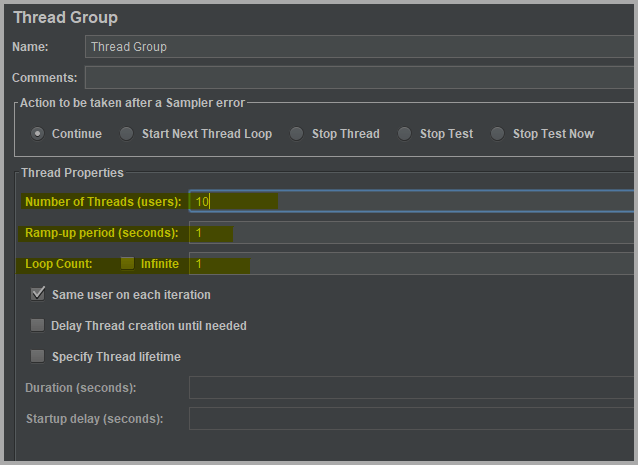
Task: Click the Startup delay (seconds) field
Action: [x=410, y=419]
